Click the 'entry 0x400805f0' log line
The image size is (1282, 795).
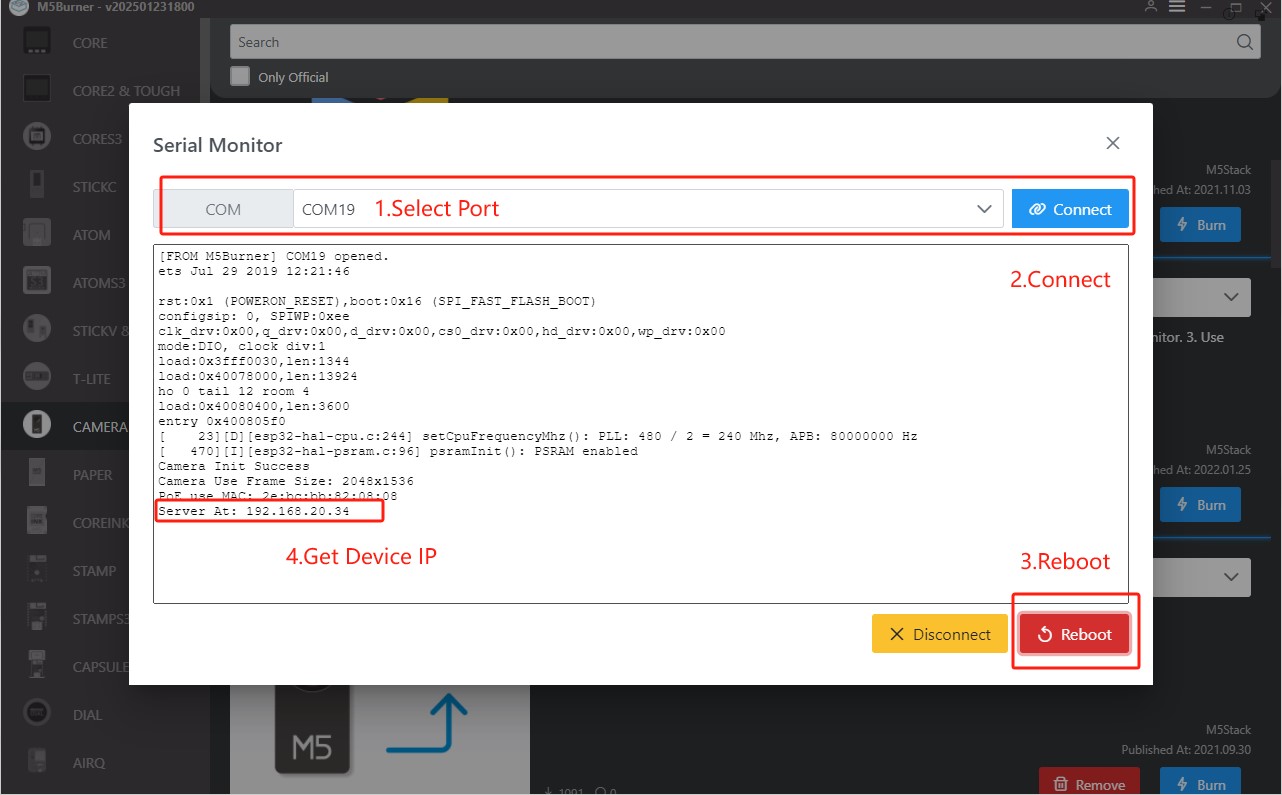[x=221, y=421]
